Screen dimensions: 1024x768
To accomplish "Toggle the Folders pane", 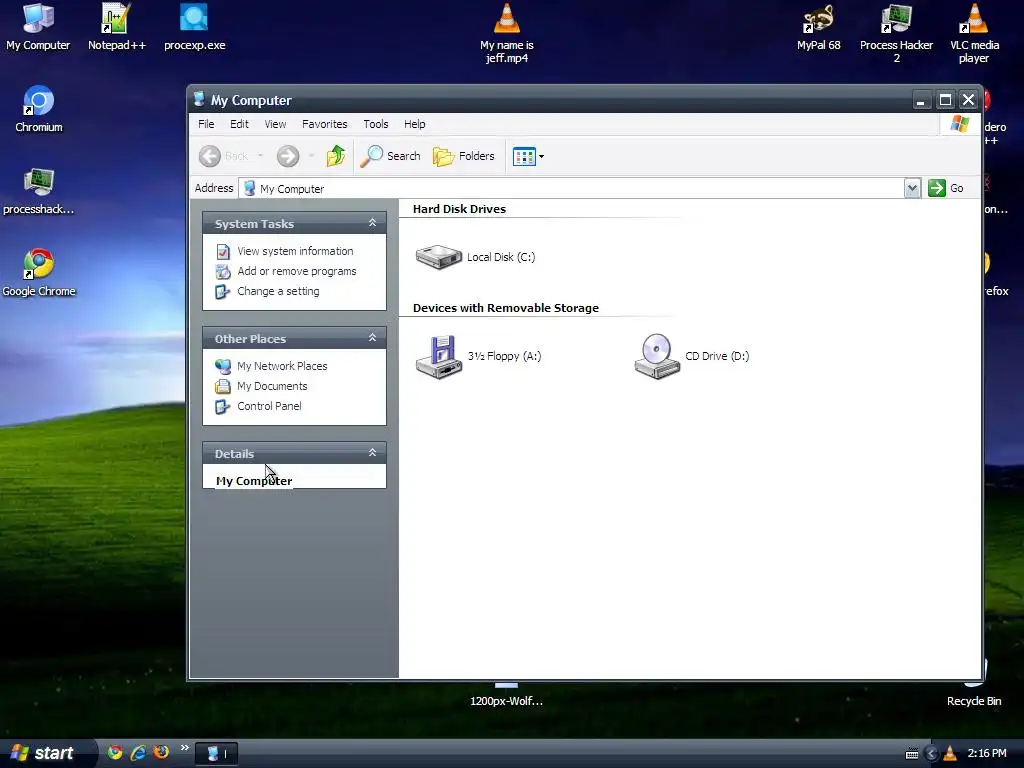I will (x=464, y=156).
